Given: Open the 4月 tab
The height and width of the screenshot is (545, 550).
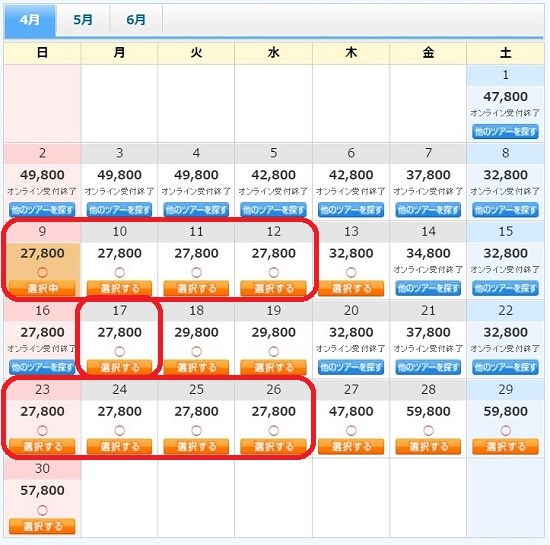Looking at the screenshot, I should (x=30, y=20).
